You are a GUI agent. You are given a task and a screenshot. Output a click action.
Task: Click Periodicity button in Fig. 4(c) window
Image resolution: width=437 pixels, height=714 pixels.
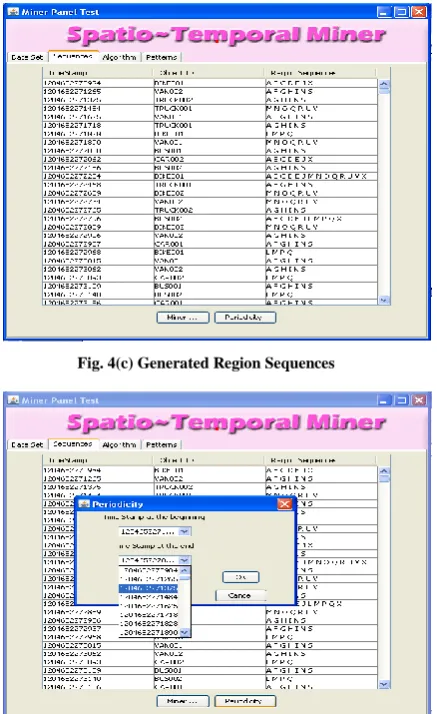[x=245, y=317]
